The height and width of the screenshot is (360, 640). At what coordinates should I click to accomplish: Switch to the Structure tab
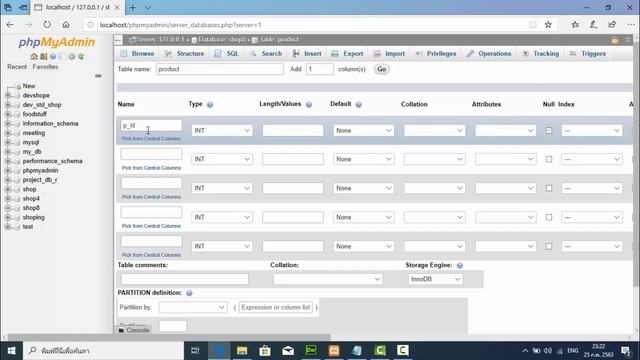click(x=185, y=53)
